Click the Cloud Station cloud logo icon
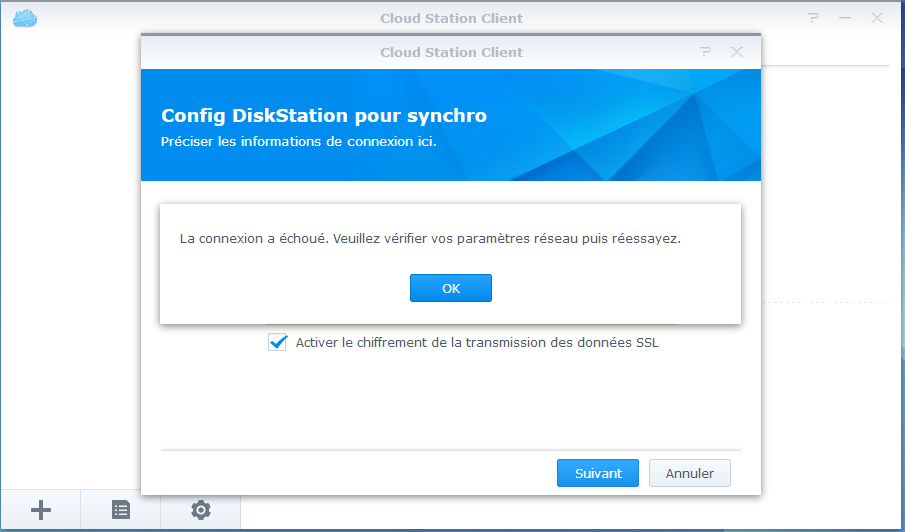This screenshot has height=532, width=905. [x=25, y=18]
